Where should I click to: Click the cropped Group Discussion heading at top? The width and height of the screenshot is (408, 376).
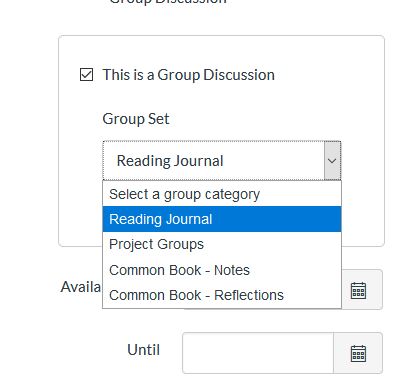tap(168, 2)
